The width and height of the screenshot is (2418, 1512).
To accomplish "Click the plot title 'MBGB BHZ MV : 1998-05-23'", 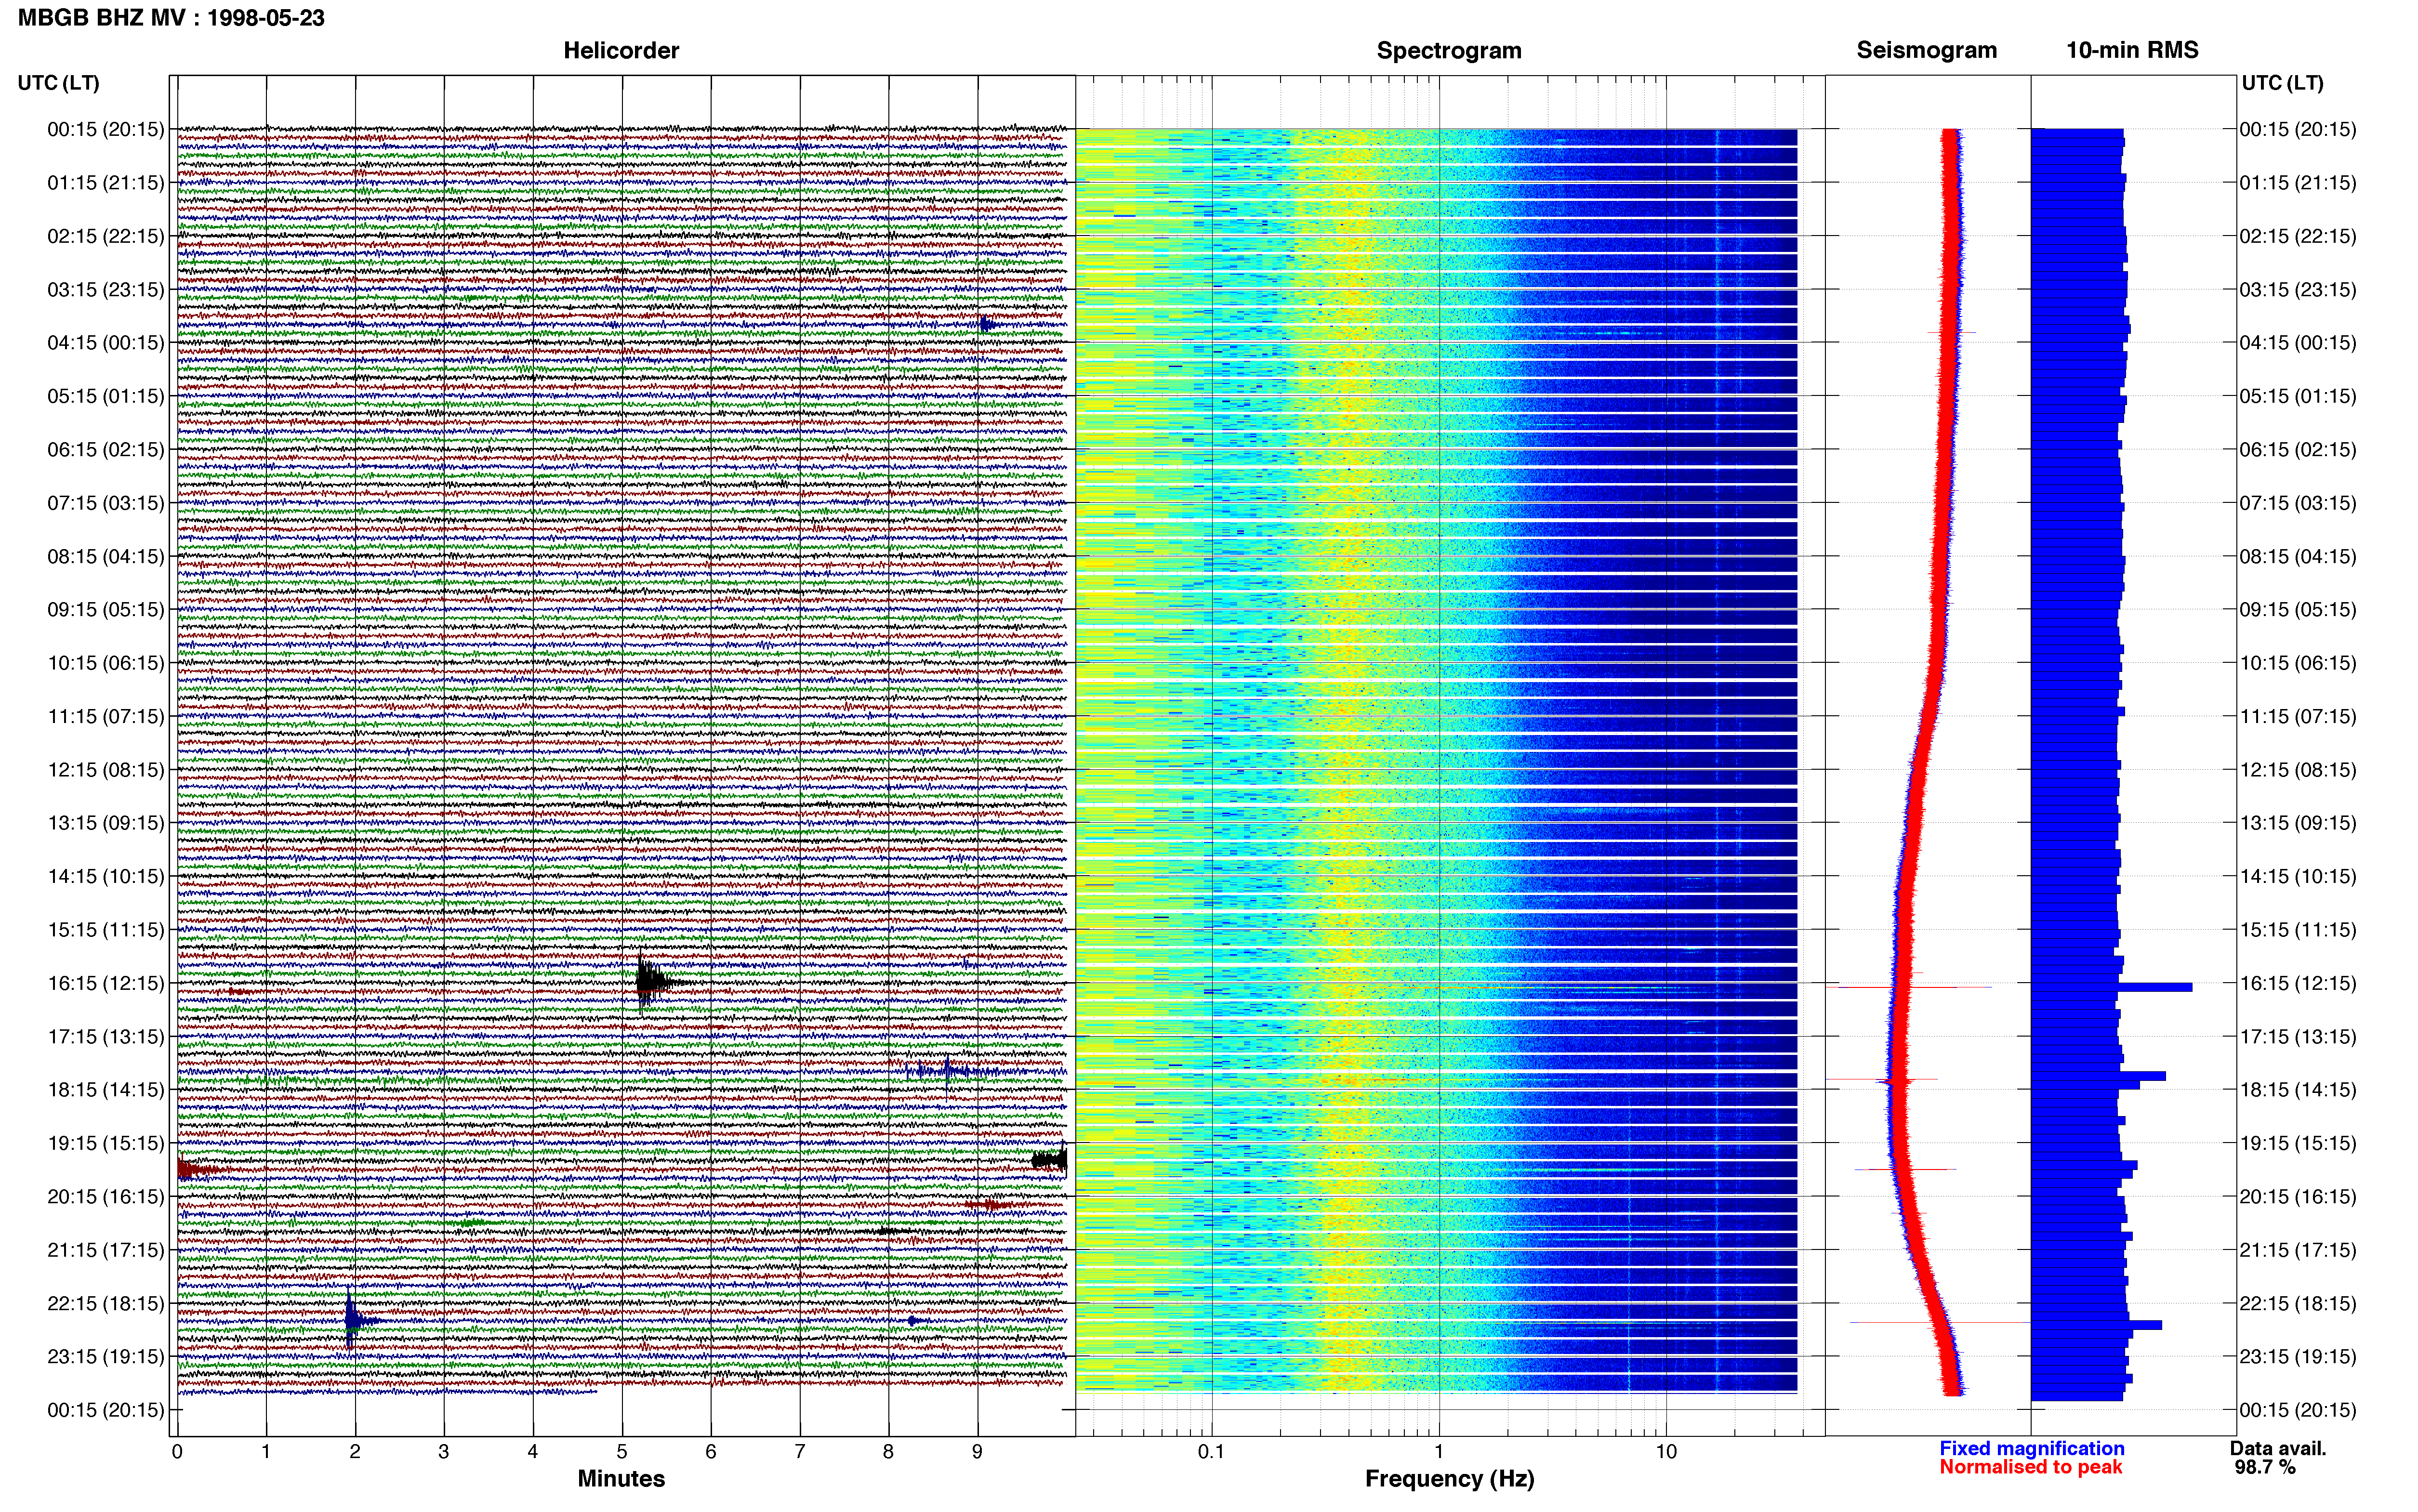I will 171,18.
